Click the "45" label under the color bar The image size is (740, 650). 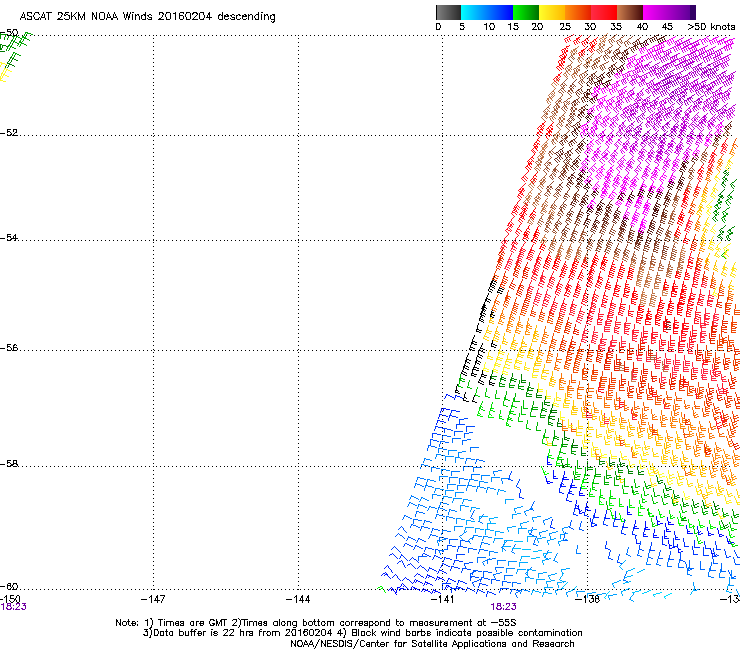tap(667, 27)
